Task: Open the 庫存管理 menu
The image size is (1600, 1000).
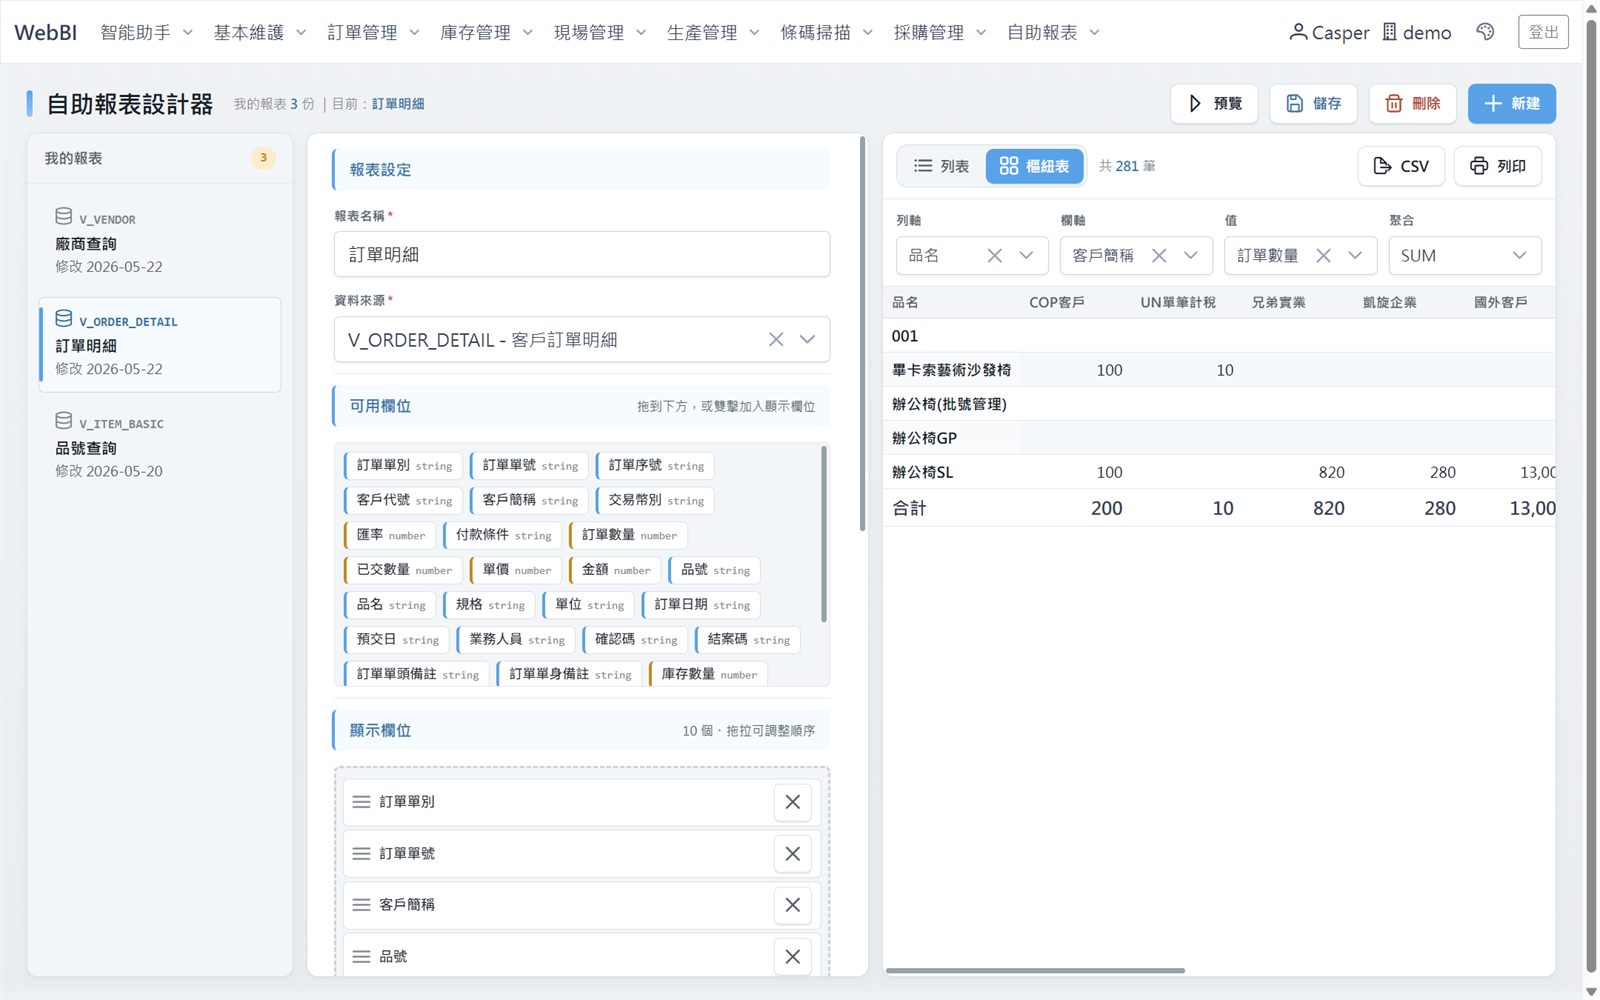Action: coord(487,33)
